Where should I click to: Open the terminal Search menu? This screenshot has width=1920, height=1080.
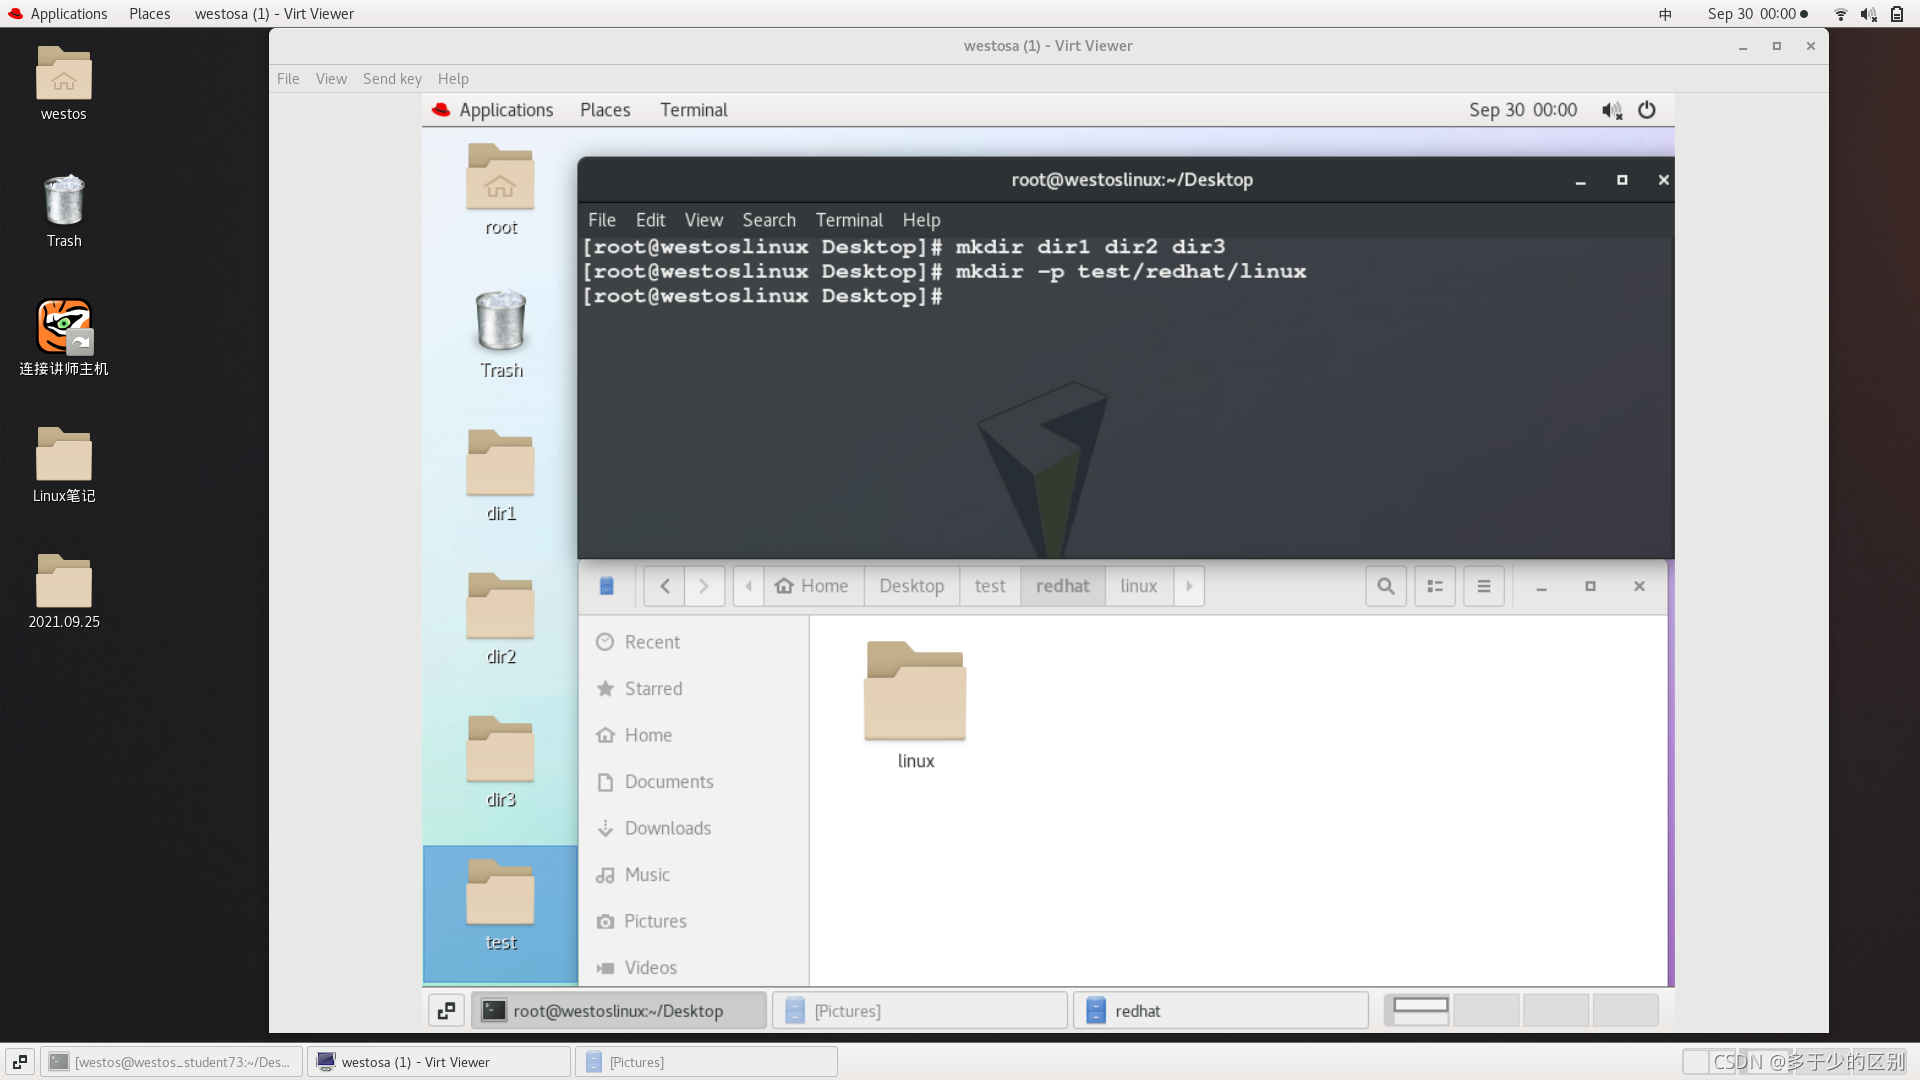click(768, 220)
